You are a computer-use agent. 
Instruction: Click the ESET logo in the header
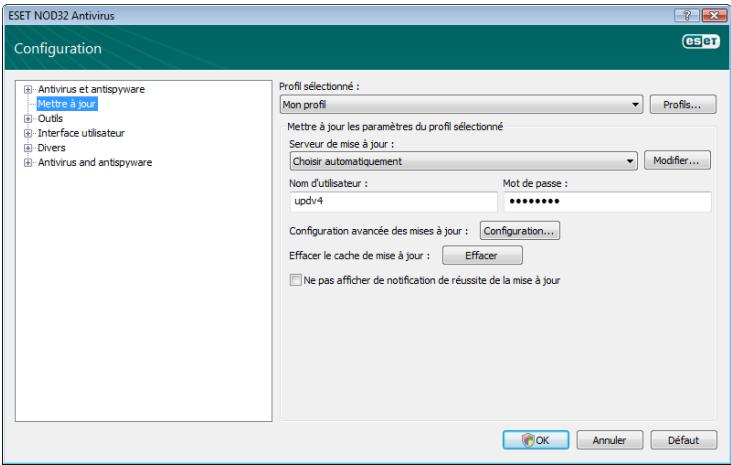701,42
